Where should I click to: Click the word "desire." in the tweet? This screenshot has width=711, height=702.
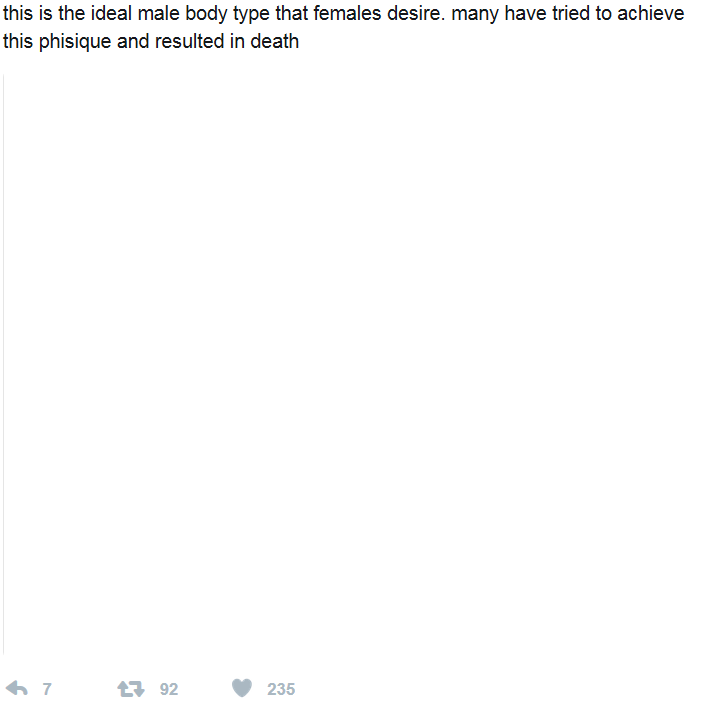tap(416, 13)
